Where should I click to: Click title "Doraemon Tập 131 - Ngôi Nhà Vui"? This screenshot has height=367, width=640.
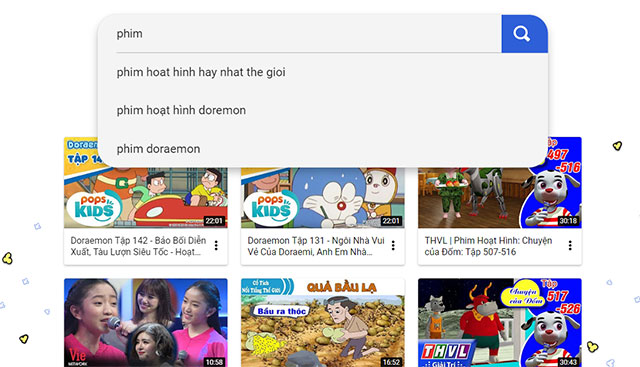(x=316, y=246)
